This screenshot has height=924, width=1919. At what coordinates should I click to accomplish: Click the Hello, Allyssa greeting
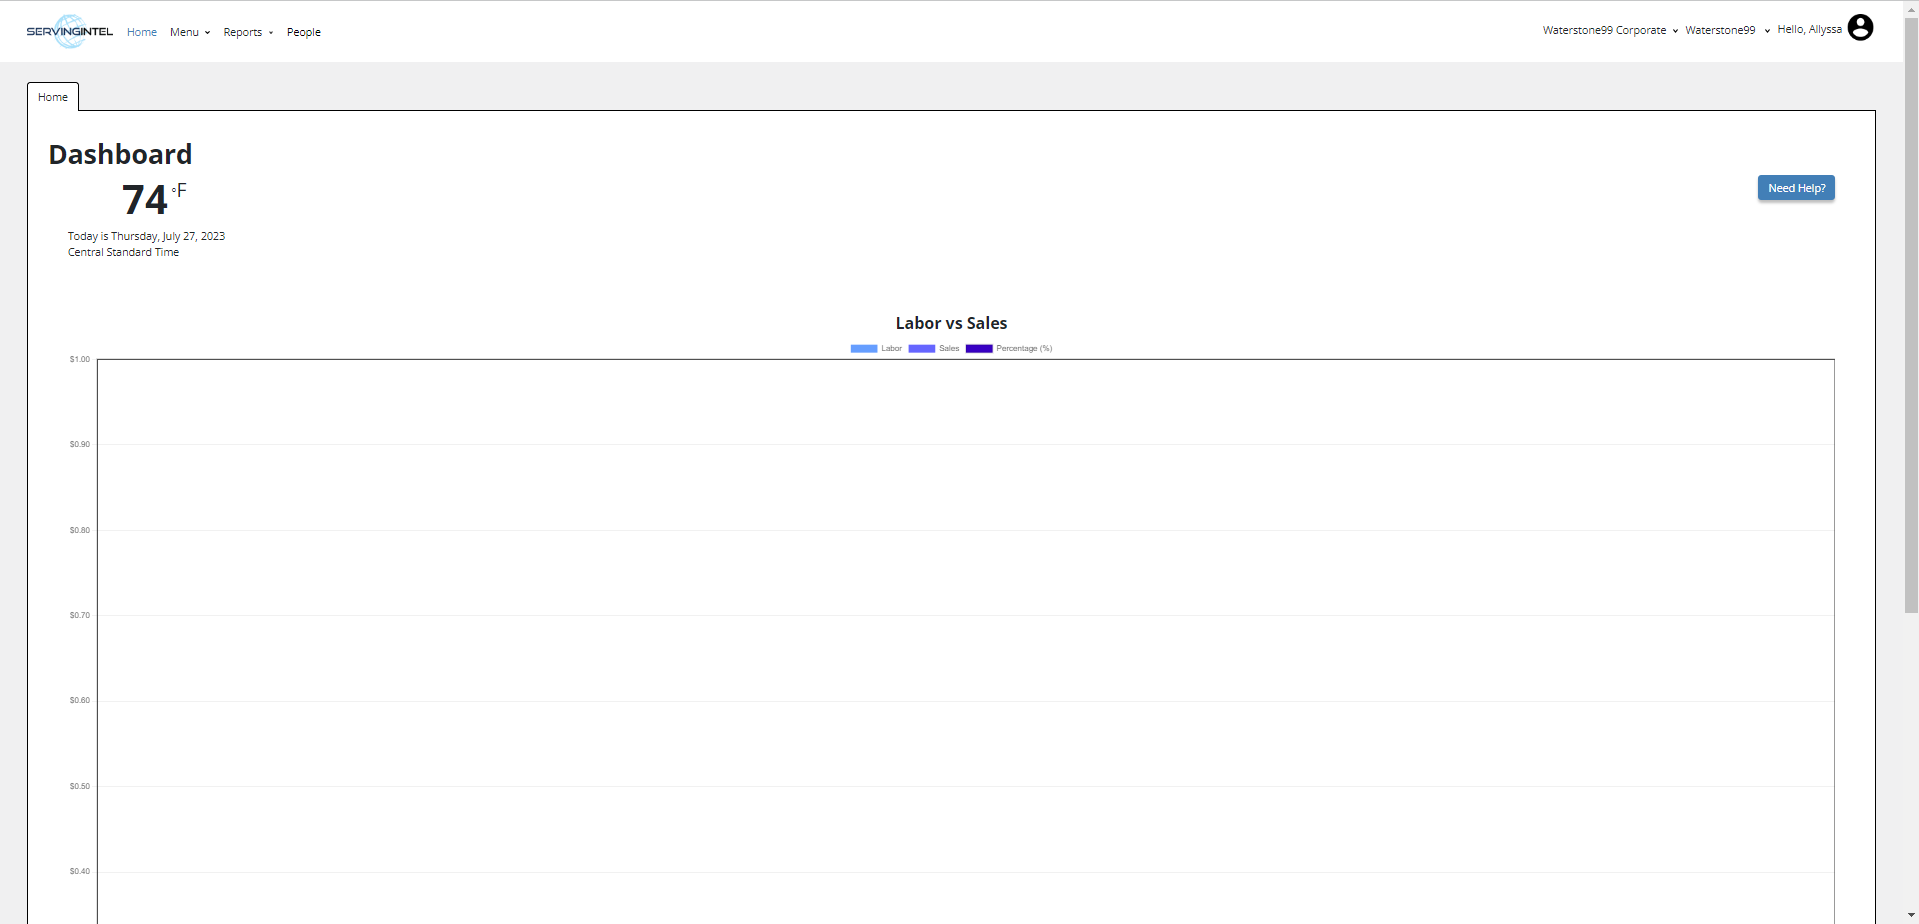click(1809, 30)
